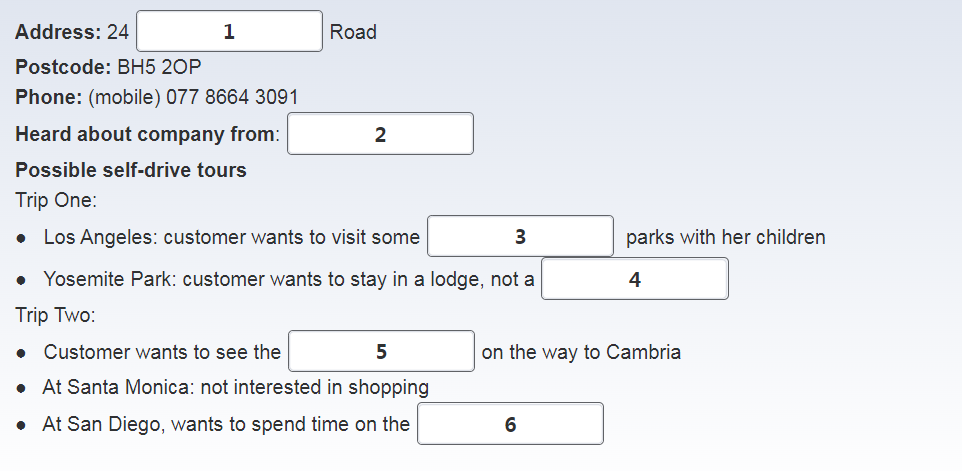Click blank 1 for the road name
962x471 pixels.
tap(229, 31)
